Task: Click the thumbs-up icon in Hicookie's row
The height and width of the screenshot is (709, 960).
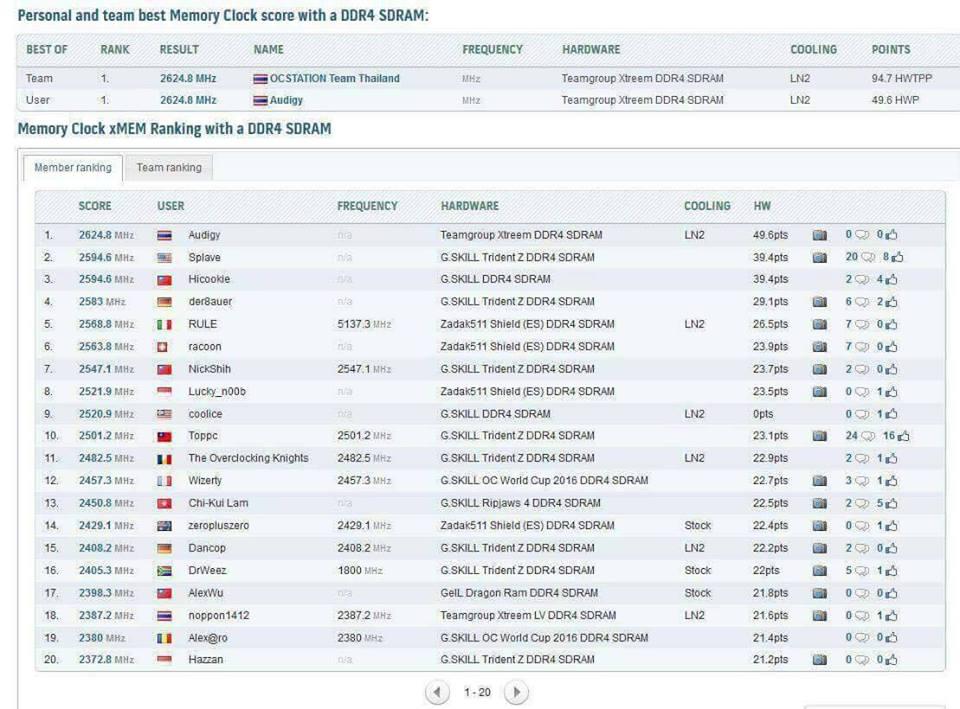Action: point(891,280)
